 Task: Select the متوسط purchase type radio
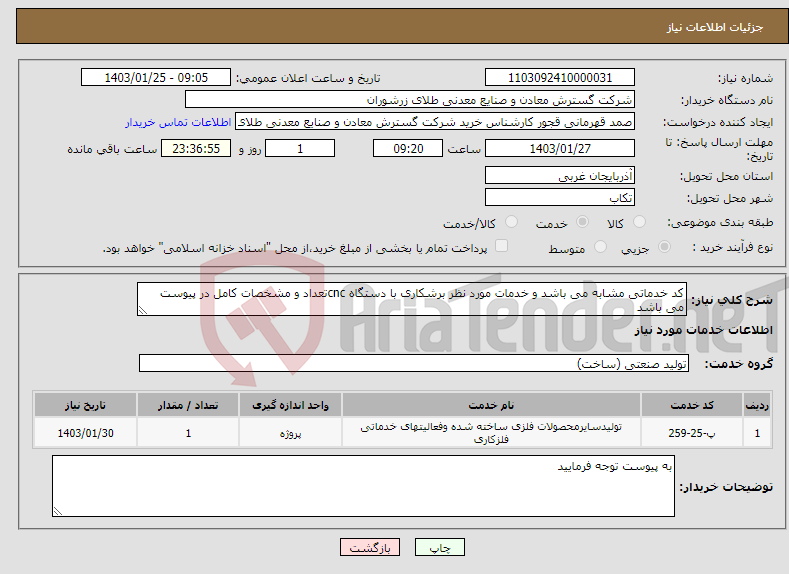tap(600, 247)
